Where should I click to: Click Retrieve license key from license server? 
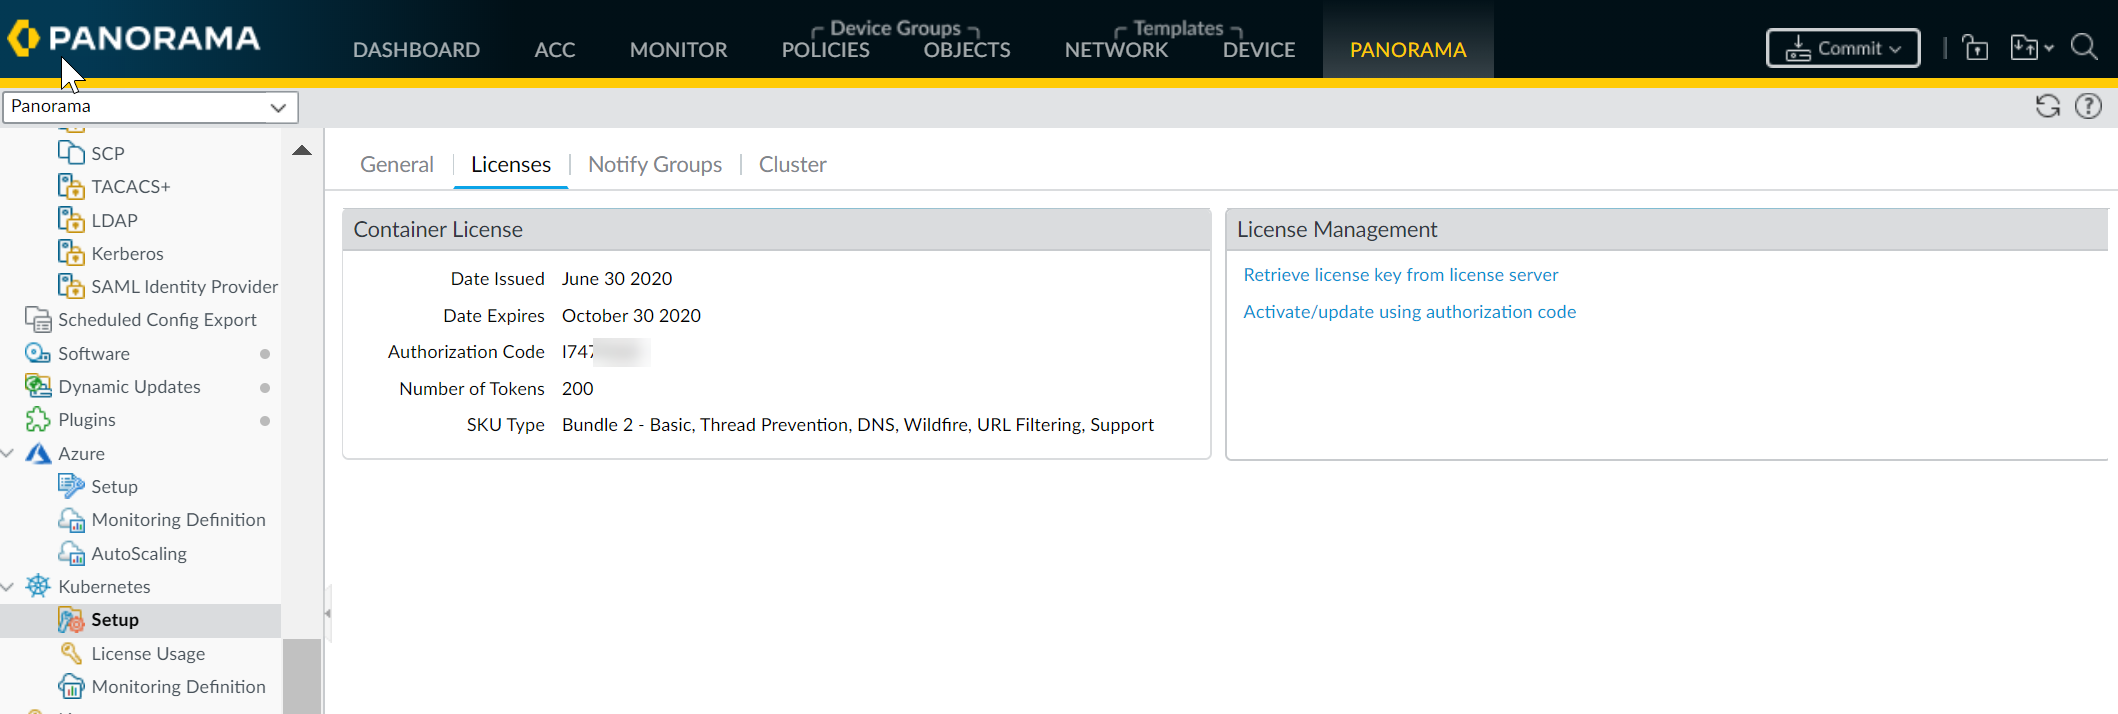pos(1400,275)
